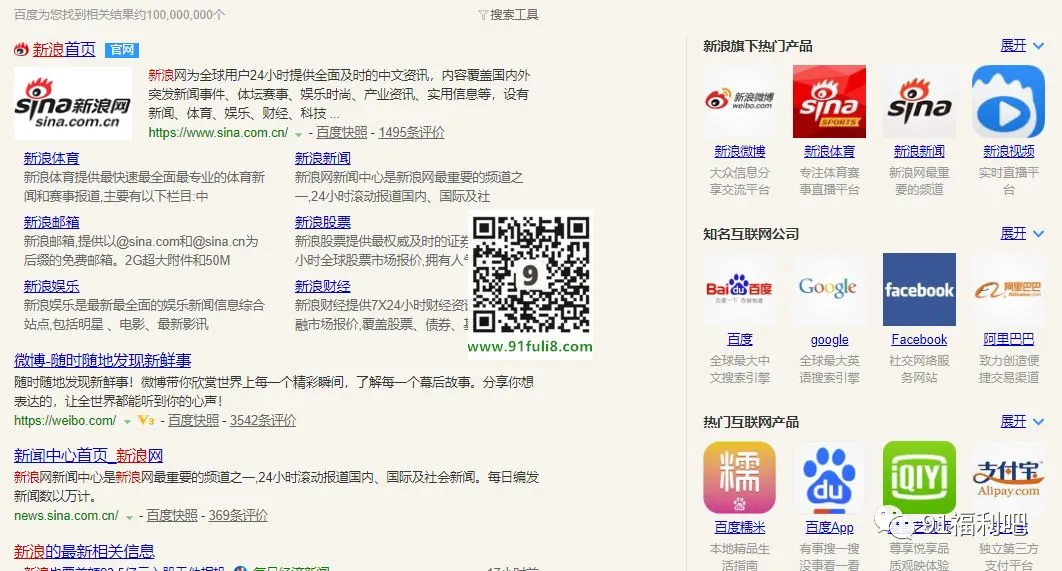Expand 展开 for 新浪旗下热门产品
The image size is (1062, 571).
[x=1022, y=45]
